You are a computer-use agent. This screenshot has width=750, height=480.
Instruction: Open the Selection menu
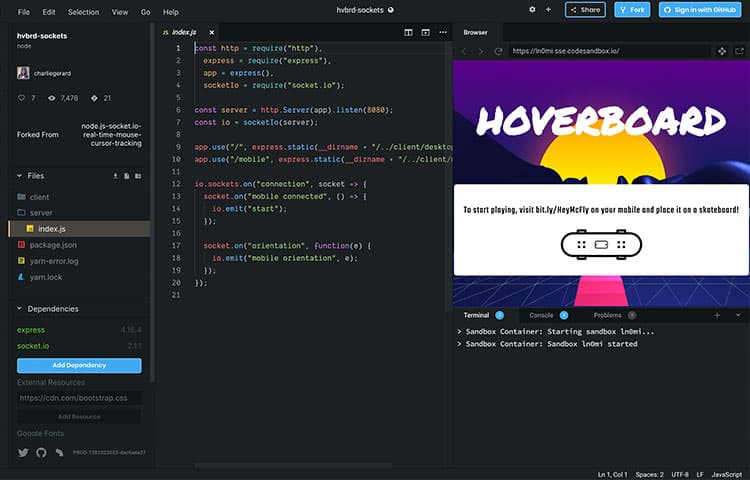(x=83, y=12)
